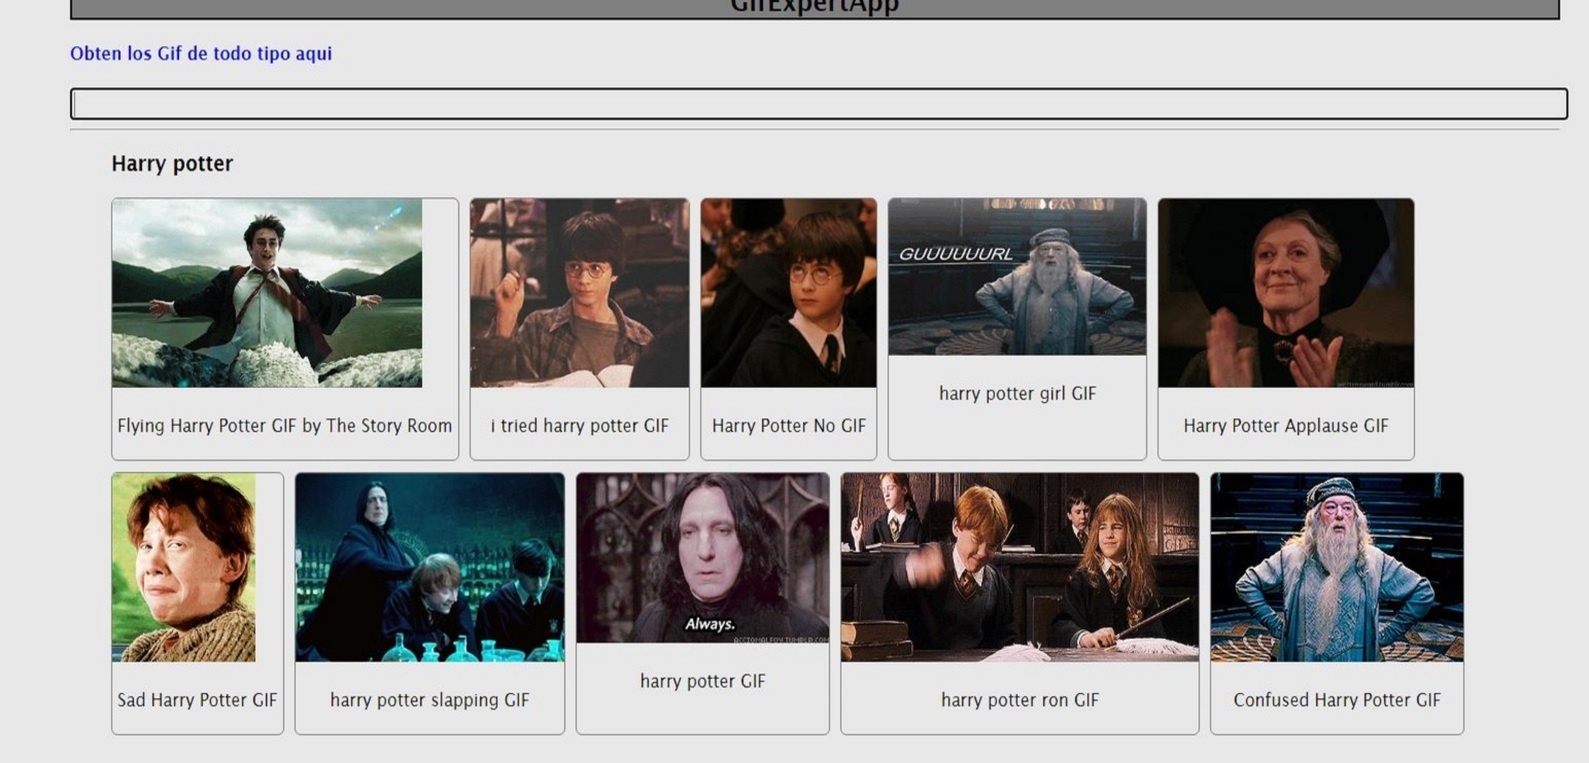Click the GifExpertApp title header bar
The height and width of the screenshot is (763, 1589).
(814, 8)
